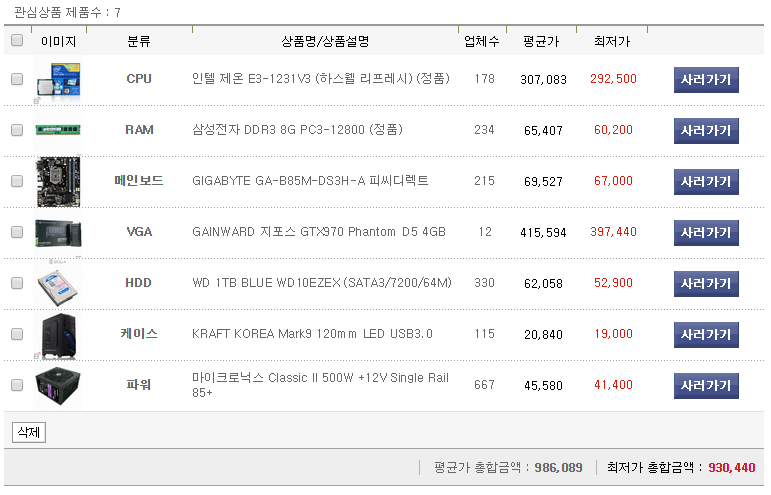This screenshot has height=495, width=771.
Task: Click the Micronics Classic II power supply image
Action: click(x=58, y=385)
